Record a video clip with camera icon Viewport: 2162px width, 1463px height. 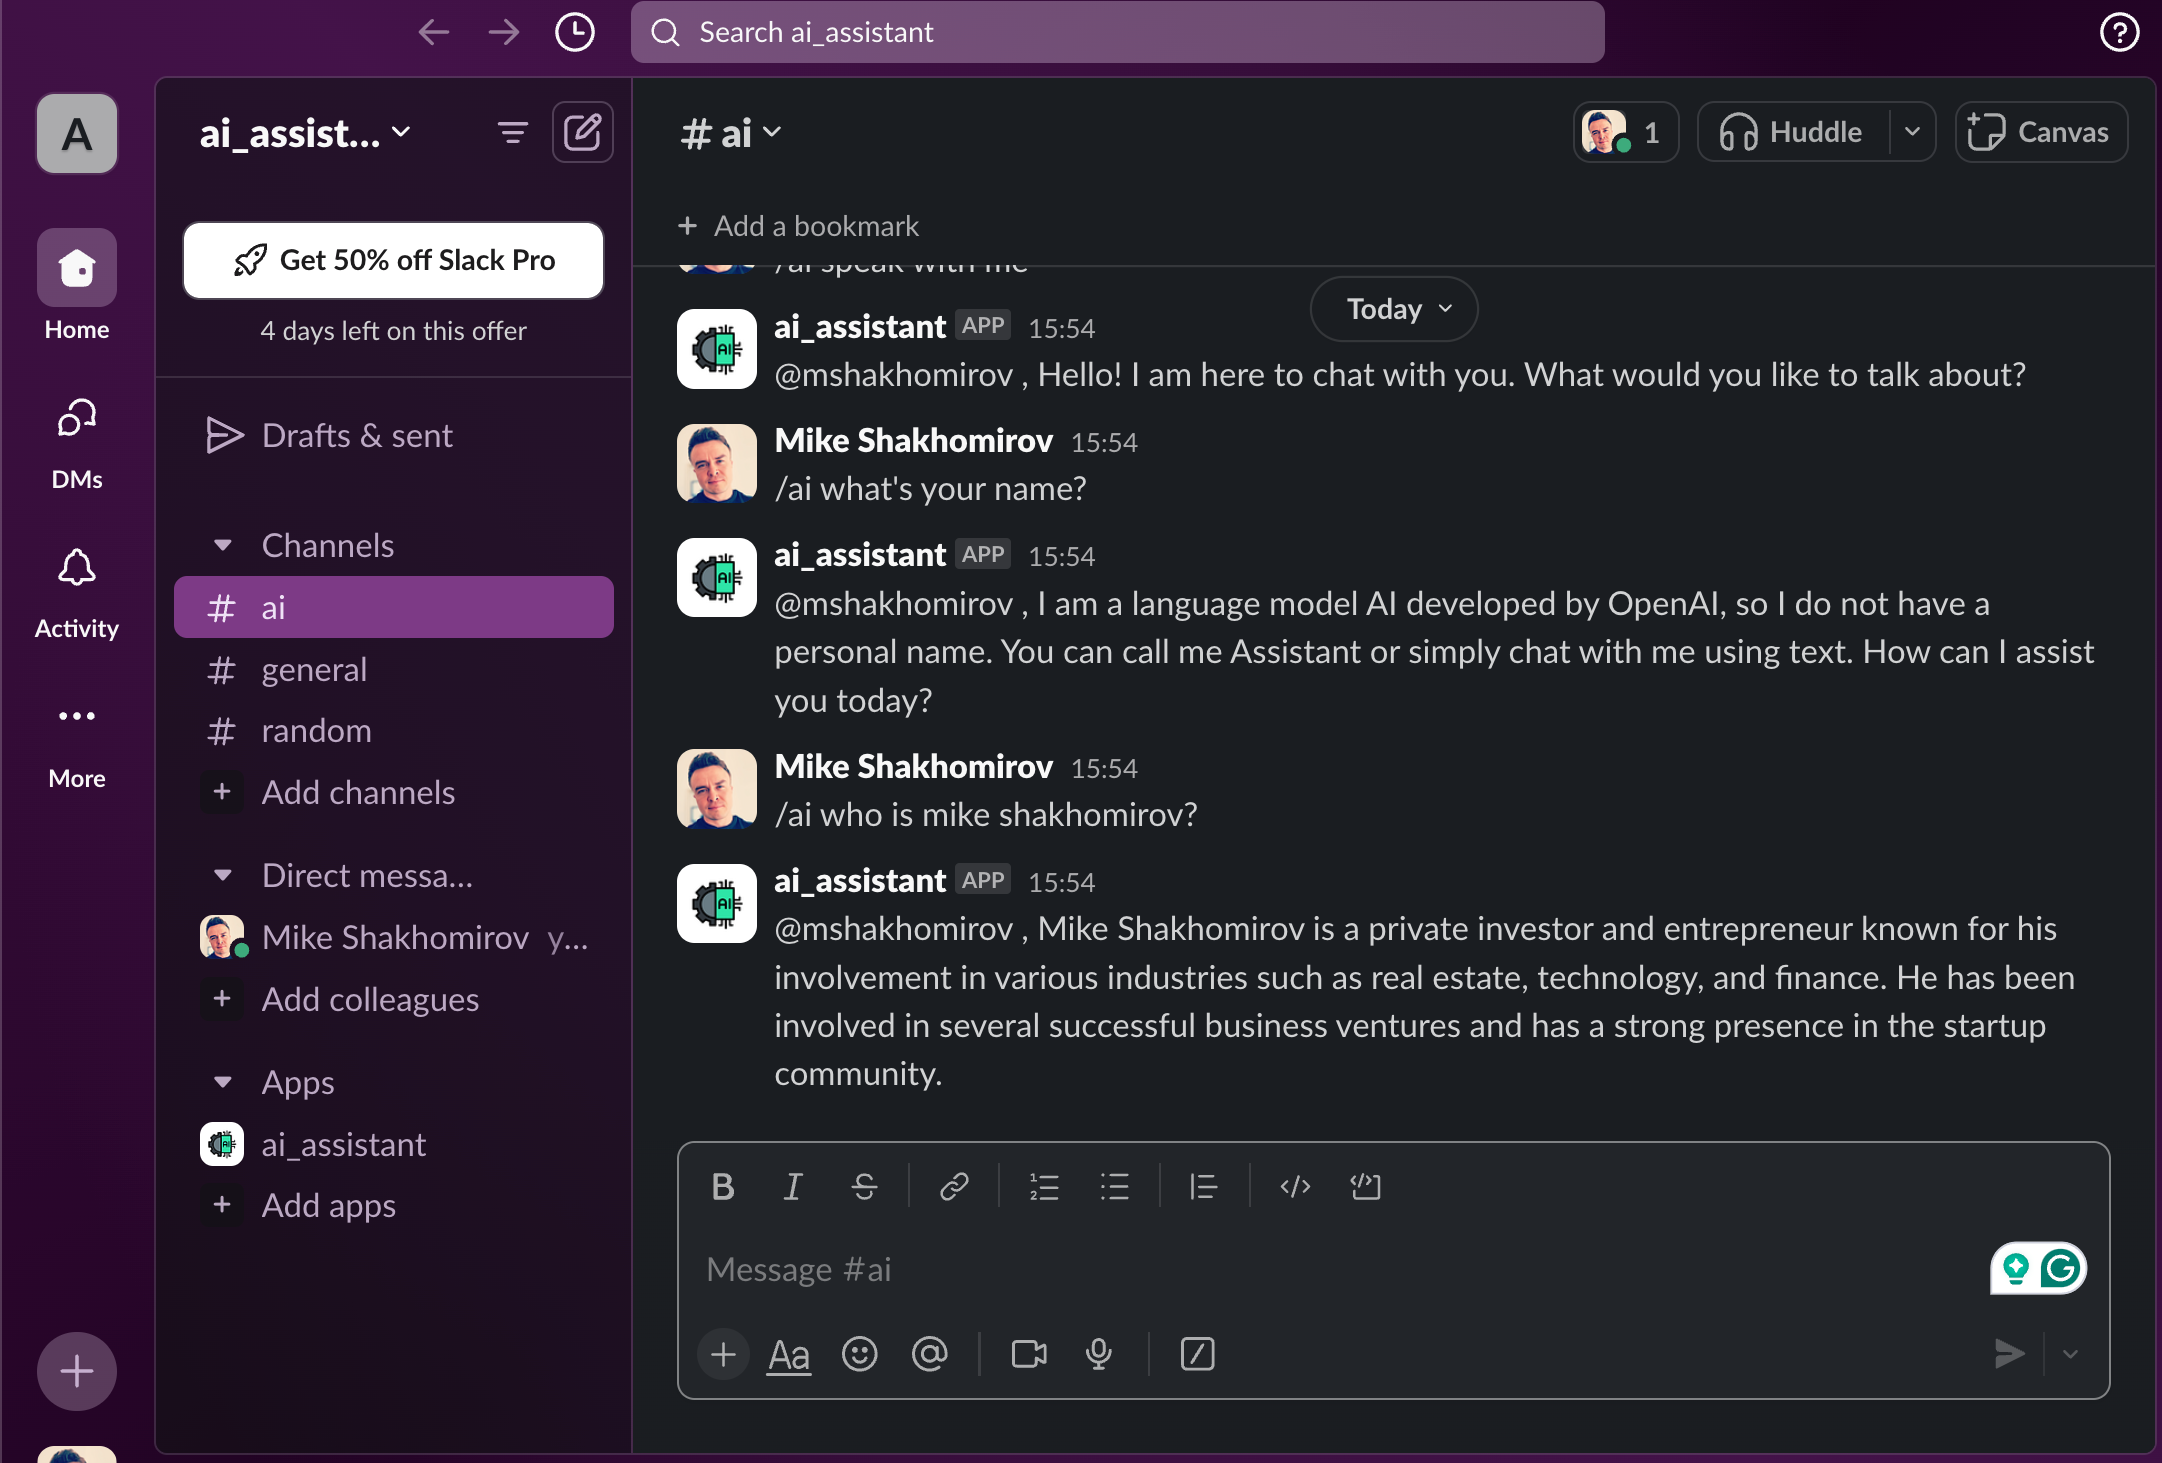[1028, 1355]
